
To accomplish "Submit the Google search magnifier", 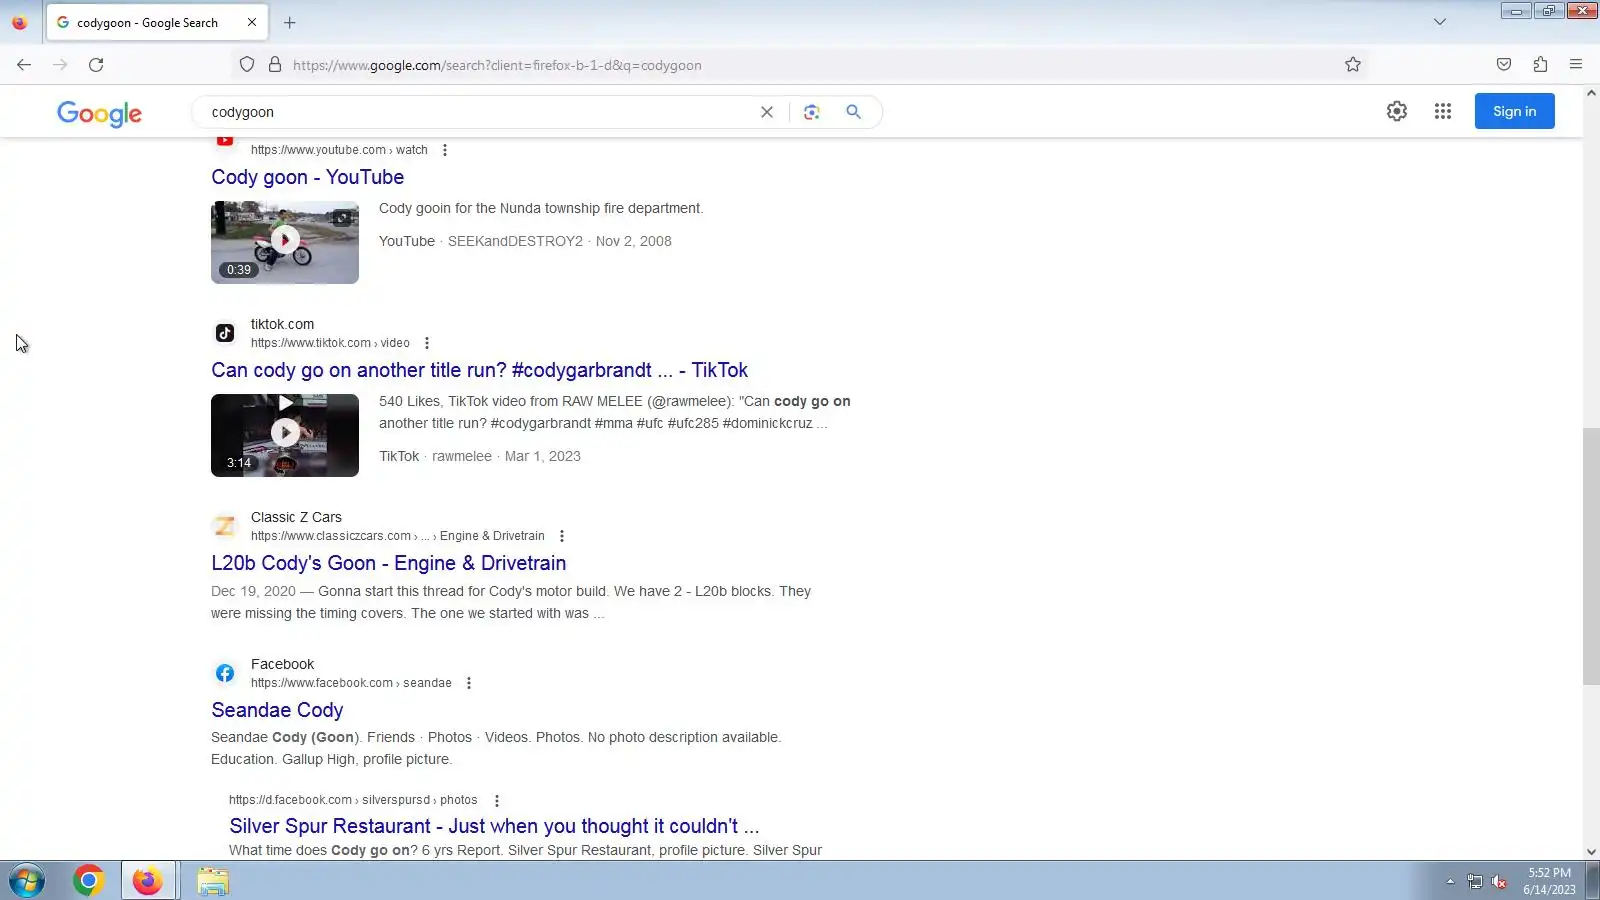I will click(x=853, y=112).
